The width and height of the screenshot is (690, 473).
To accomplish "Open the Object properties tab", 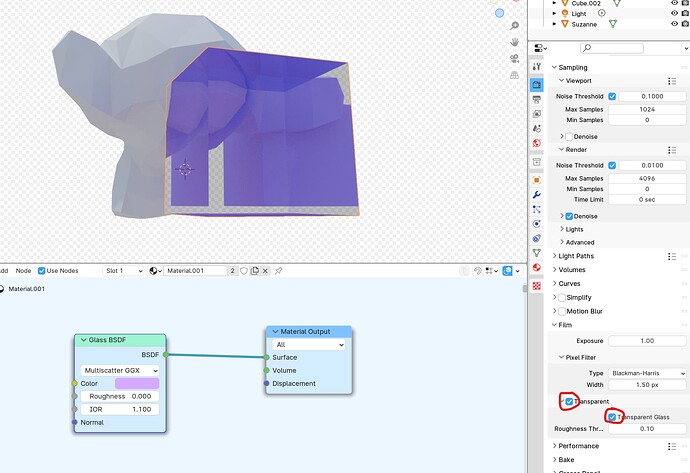I will pyautogui.click(x=536, y=180).
